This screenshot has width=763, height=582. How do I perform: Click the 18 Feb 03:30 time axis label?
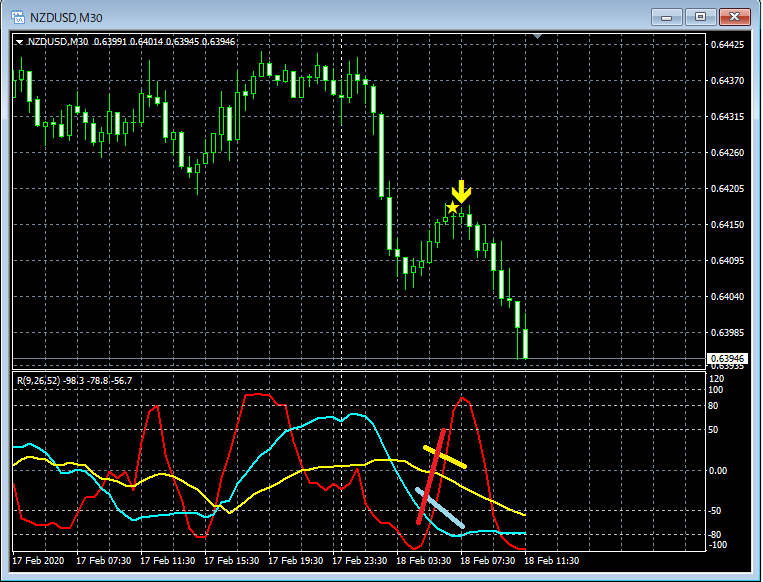(x=423, y=561)
